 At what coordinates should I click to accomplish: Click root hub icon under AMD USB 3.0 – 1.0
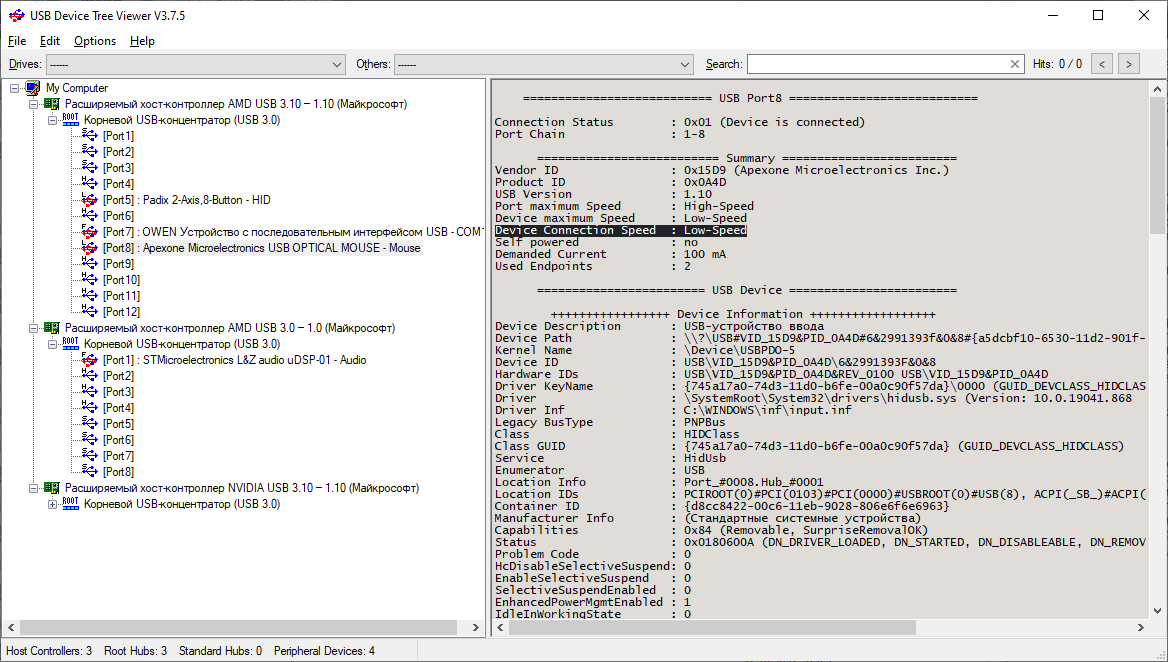[71, 344]
